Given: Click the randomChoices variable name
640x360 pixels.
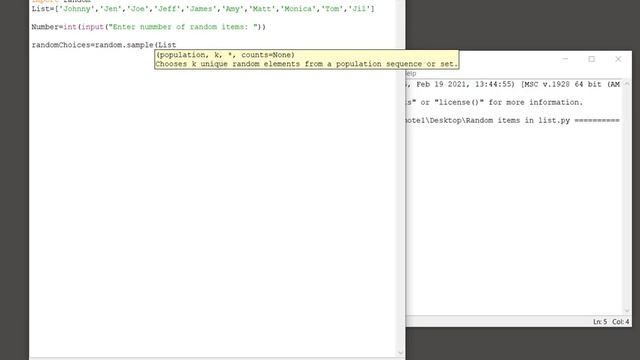Looking at the screenshot, I should [61, 45].
